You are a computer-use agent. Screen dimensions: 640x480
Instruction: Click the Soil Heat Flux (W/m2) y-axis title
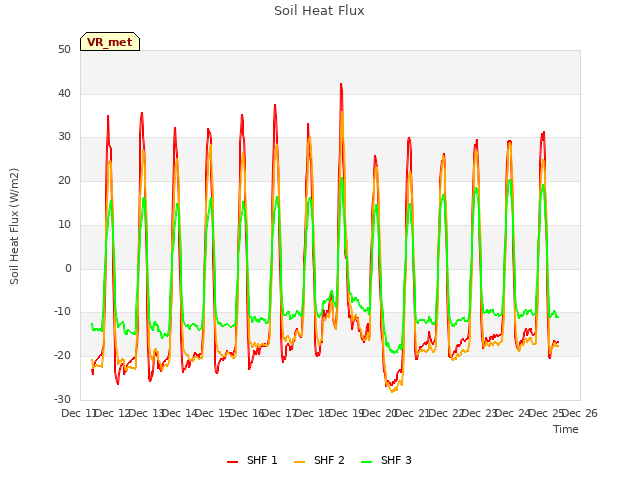point(14,226)
